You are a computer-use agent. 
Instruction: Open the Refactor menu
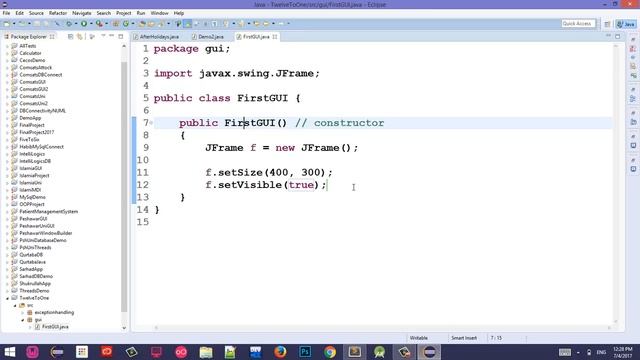(58, 13)
